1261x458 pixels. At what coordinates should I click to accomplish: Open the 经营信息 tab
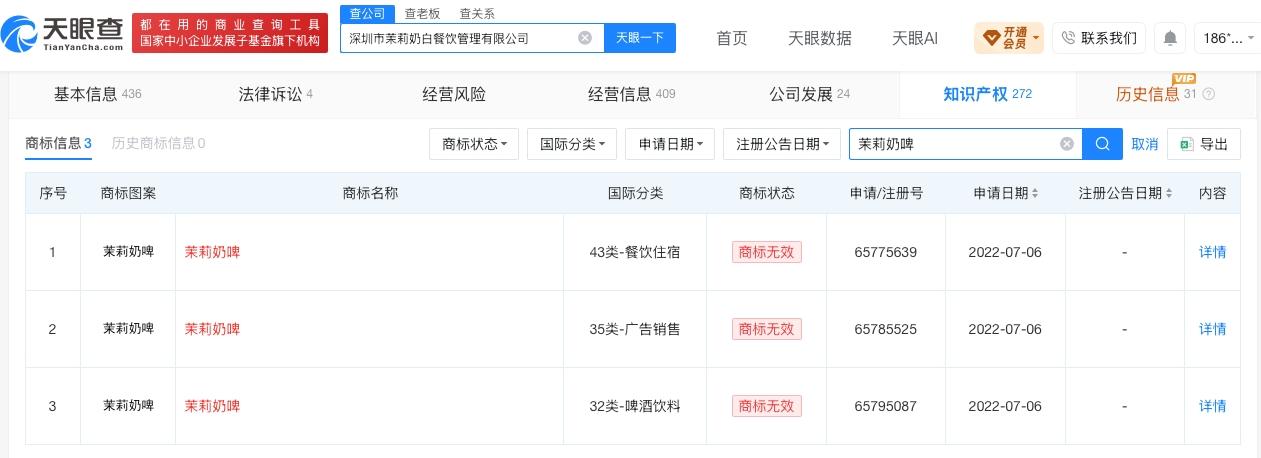[x=632, y=94]
